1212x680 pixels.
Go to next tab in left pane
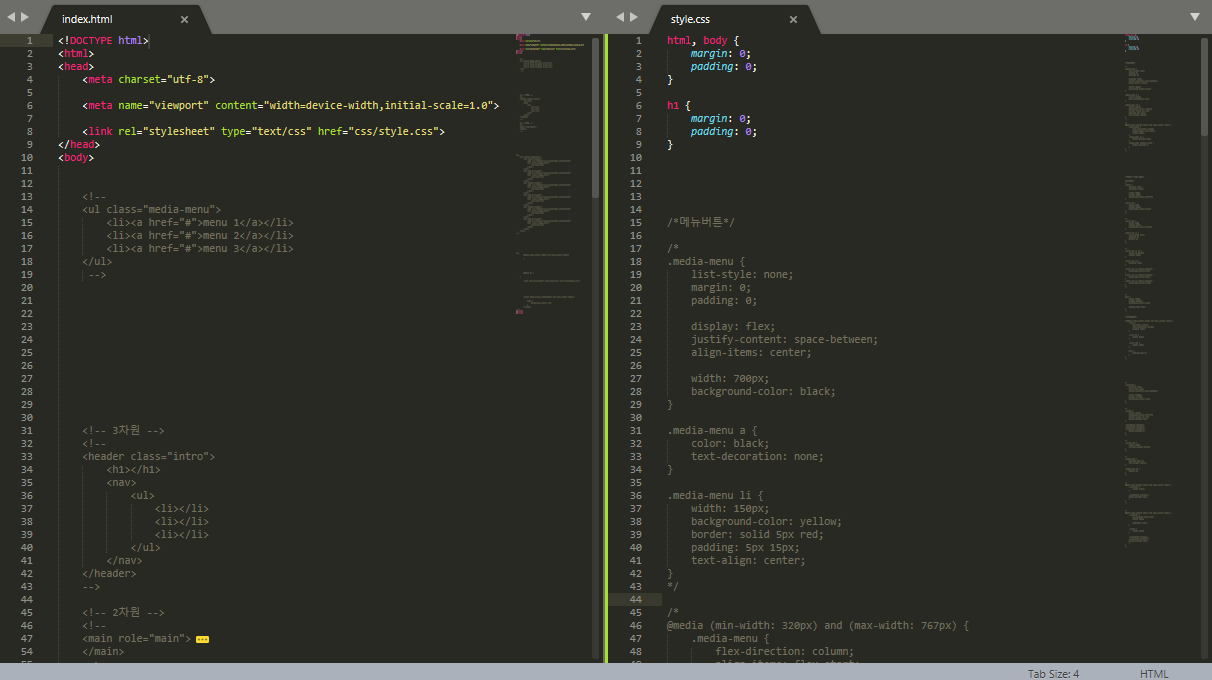coord(25,17)
